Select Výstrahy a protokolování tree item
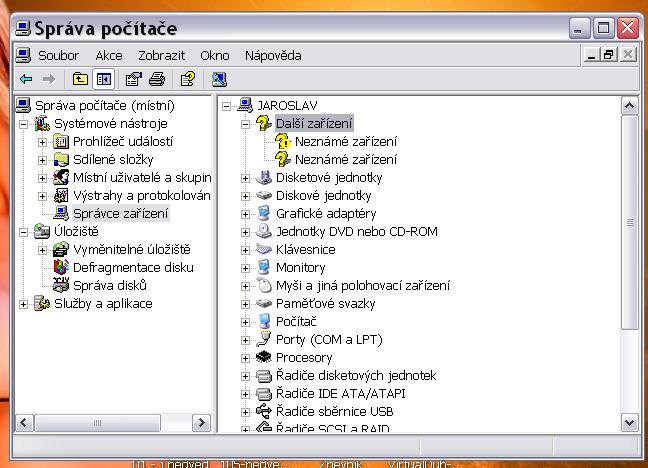The width and height of the screenshot is (648, 468). pos(142,196)
